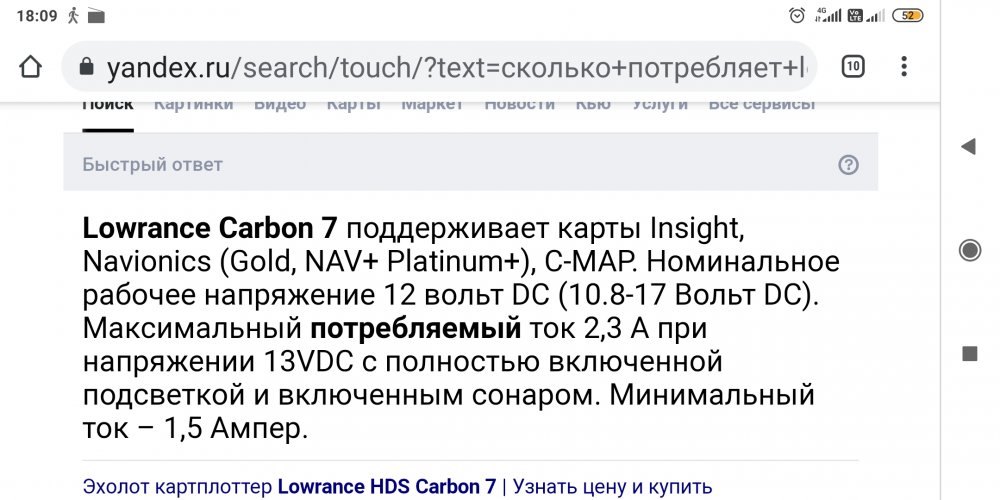Open the Видео search tab
The width and height of the screenshot is (1000, 500).
pyautogui.click(x=280, y=104)
